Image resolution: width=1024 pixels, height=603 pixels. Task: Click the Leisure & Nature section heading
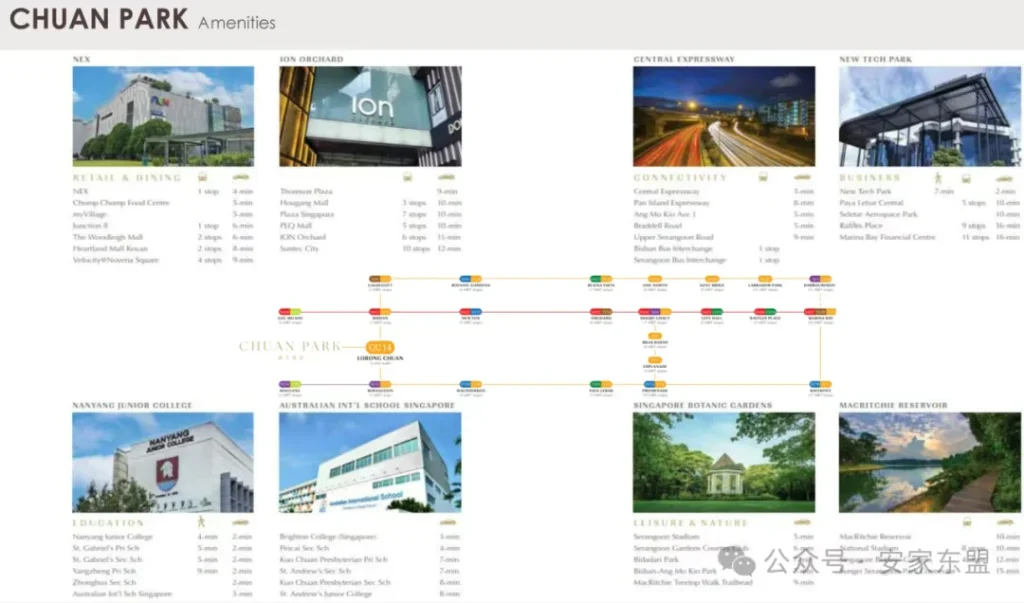coord(690,523)
